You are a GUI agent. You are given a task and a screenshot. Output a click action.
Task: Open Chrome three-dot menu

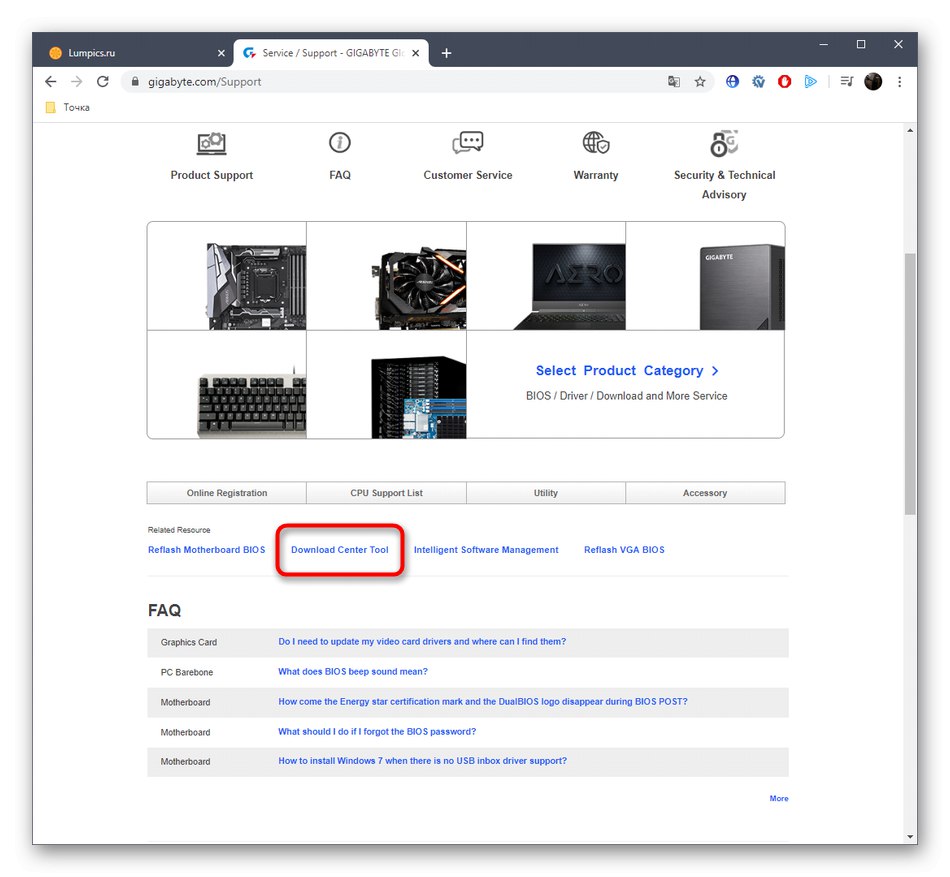(x=900, y=81)
